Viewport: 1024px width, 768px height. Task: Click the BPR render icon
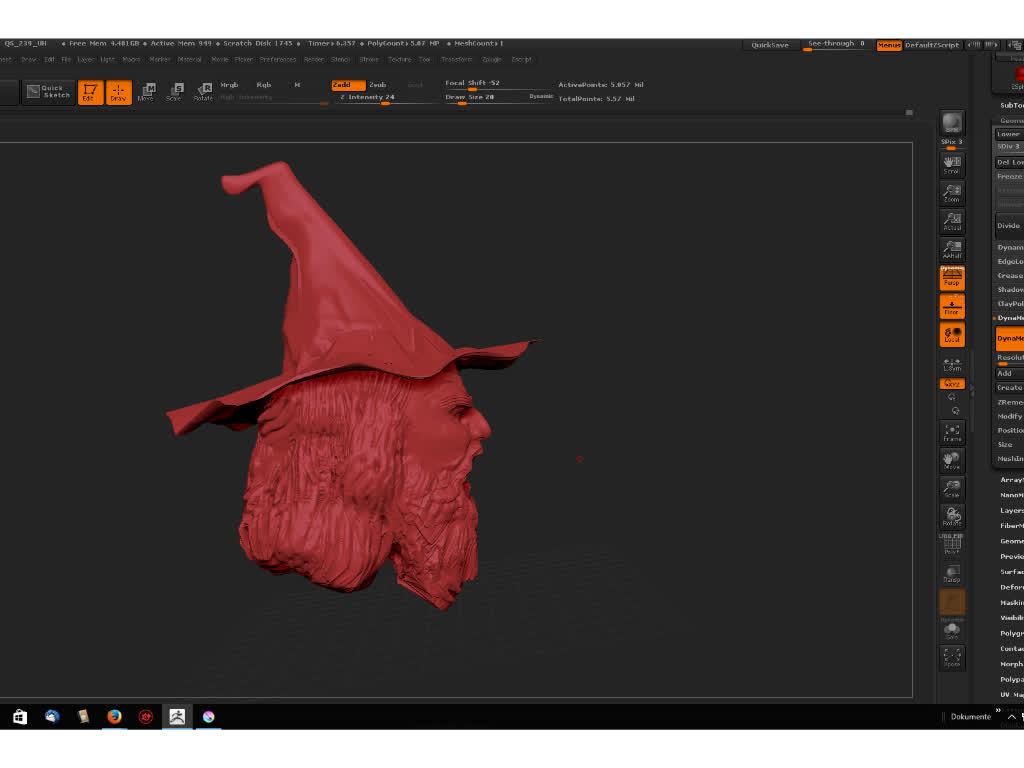pos(952,123)
